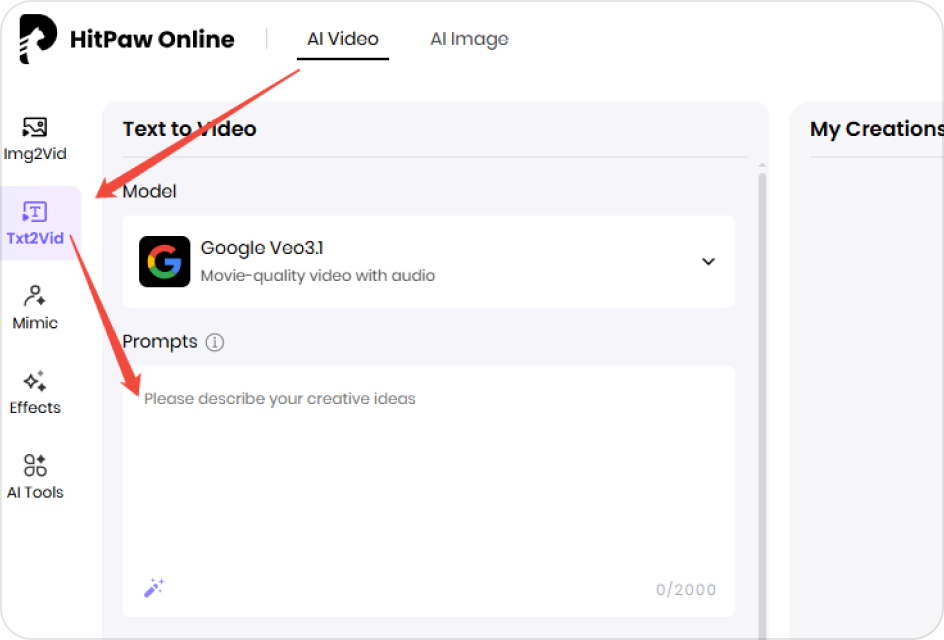
Task: Click the Google logo in model selector
Action: point(164,262)
